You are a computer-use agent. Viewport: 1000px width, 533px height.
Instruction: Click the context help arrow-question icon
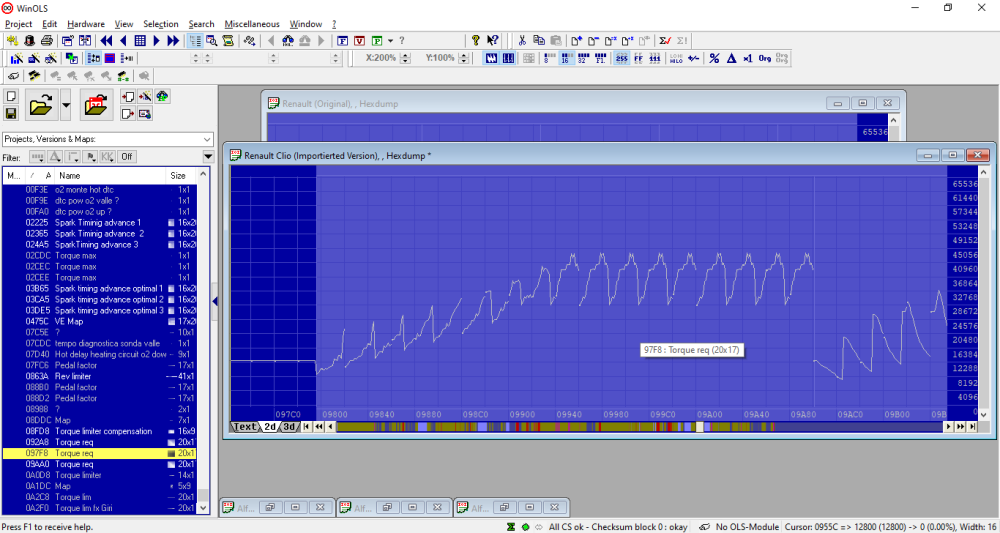492,40
